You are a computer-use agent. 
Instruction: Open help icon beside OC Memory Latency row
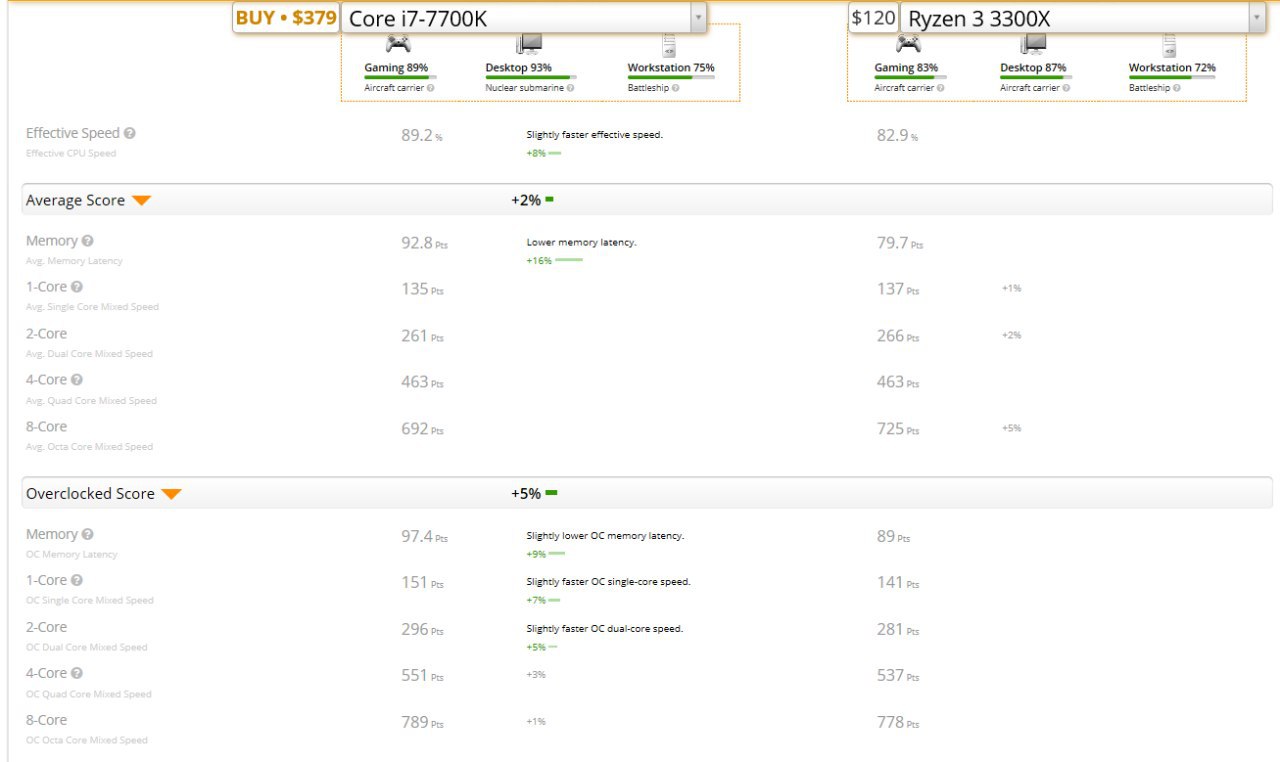[x=88, y=535]
